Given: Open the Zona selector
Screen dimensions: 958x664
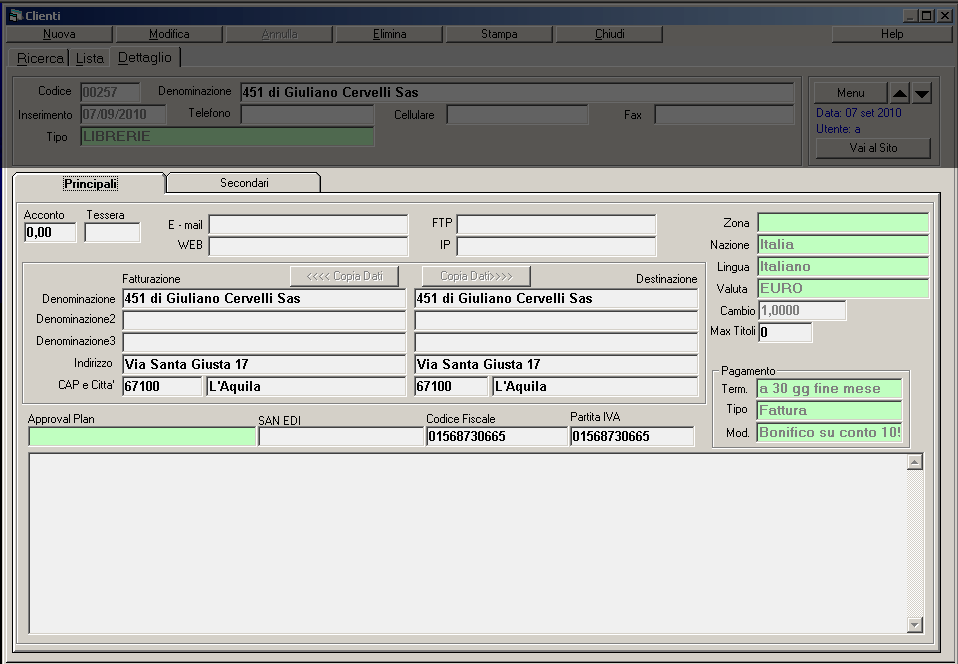Looking at the screenshot, I should [843, 222].
